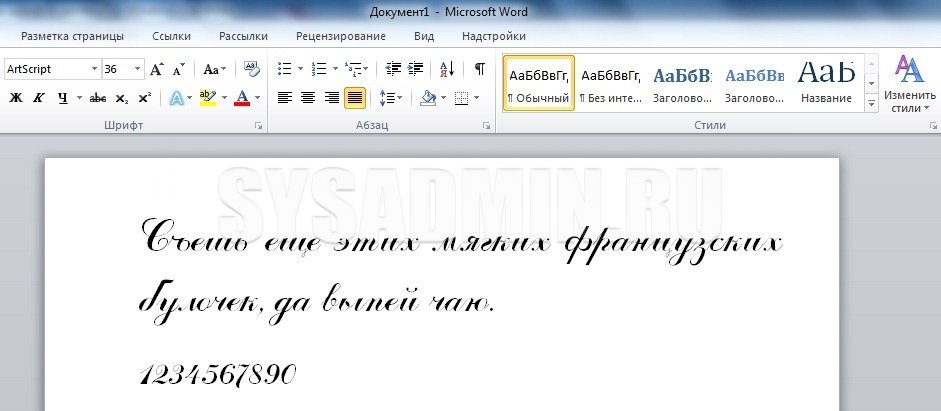Apply paragraph shading paint bucket
This screenshot has height=411, width=941.
(428, 98)
